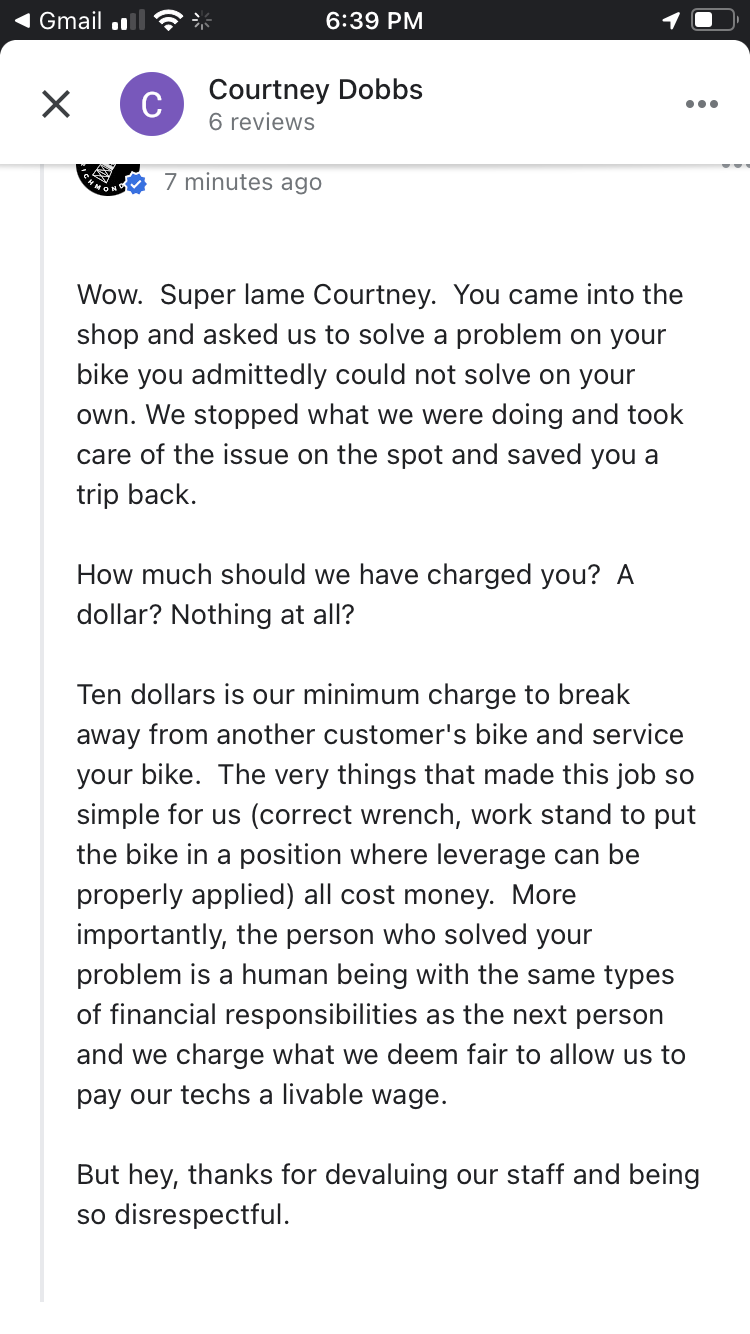Tap the location services arrow icon
This screenshot has width=750, height=1334.
pyautogui.click(x=669, y=20)
